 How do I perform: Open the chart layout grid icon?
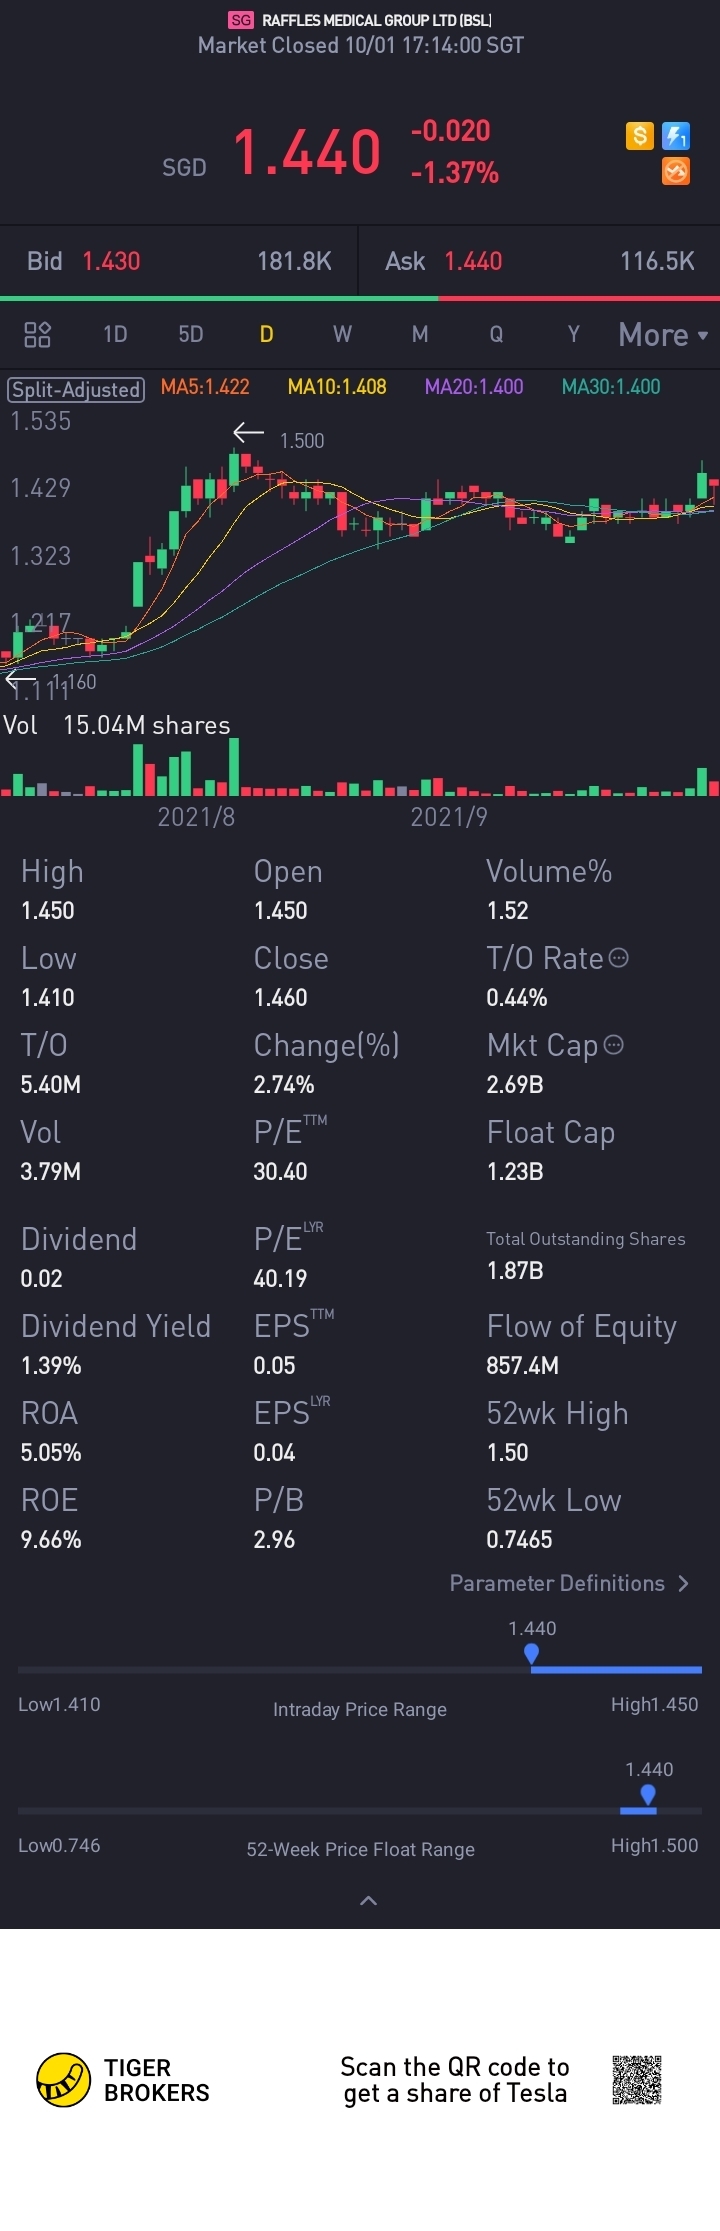coord(37,334)
